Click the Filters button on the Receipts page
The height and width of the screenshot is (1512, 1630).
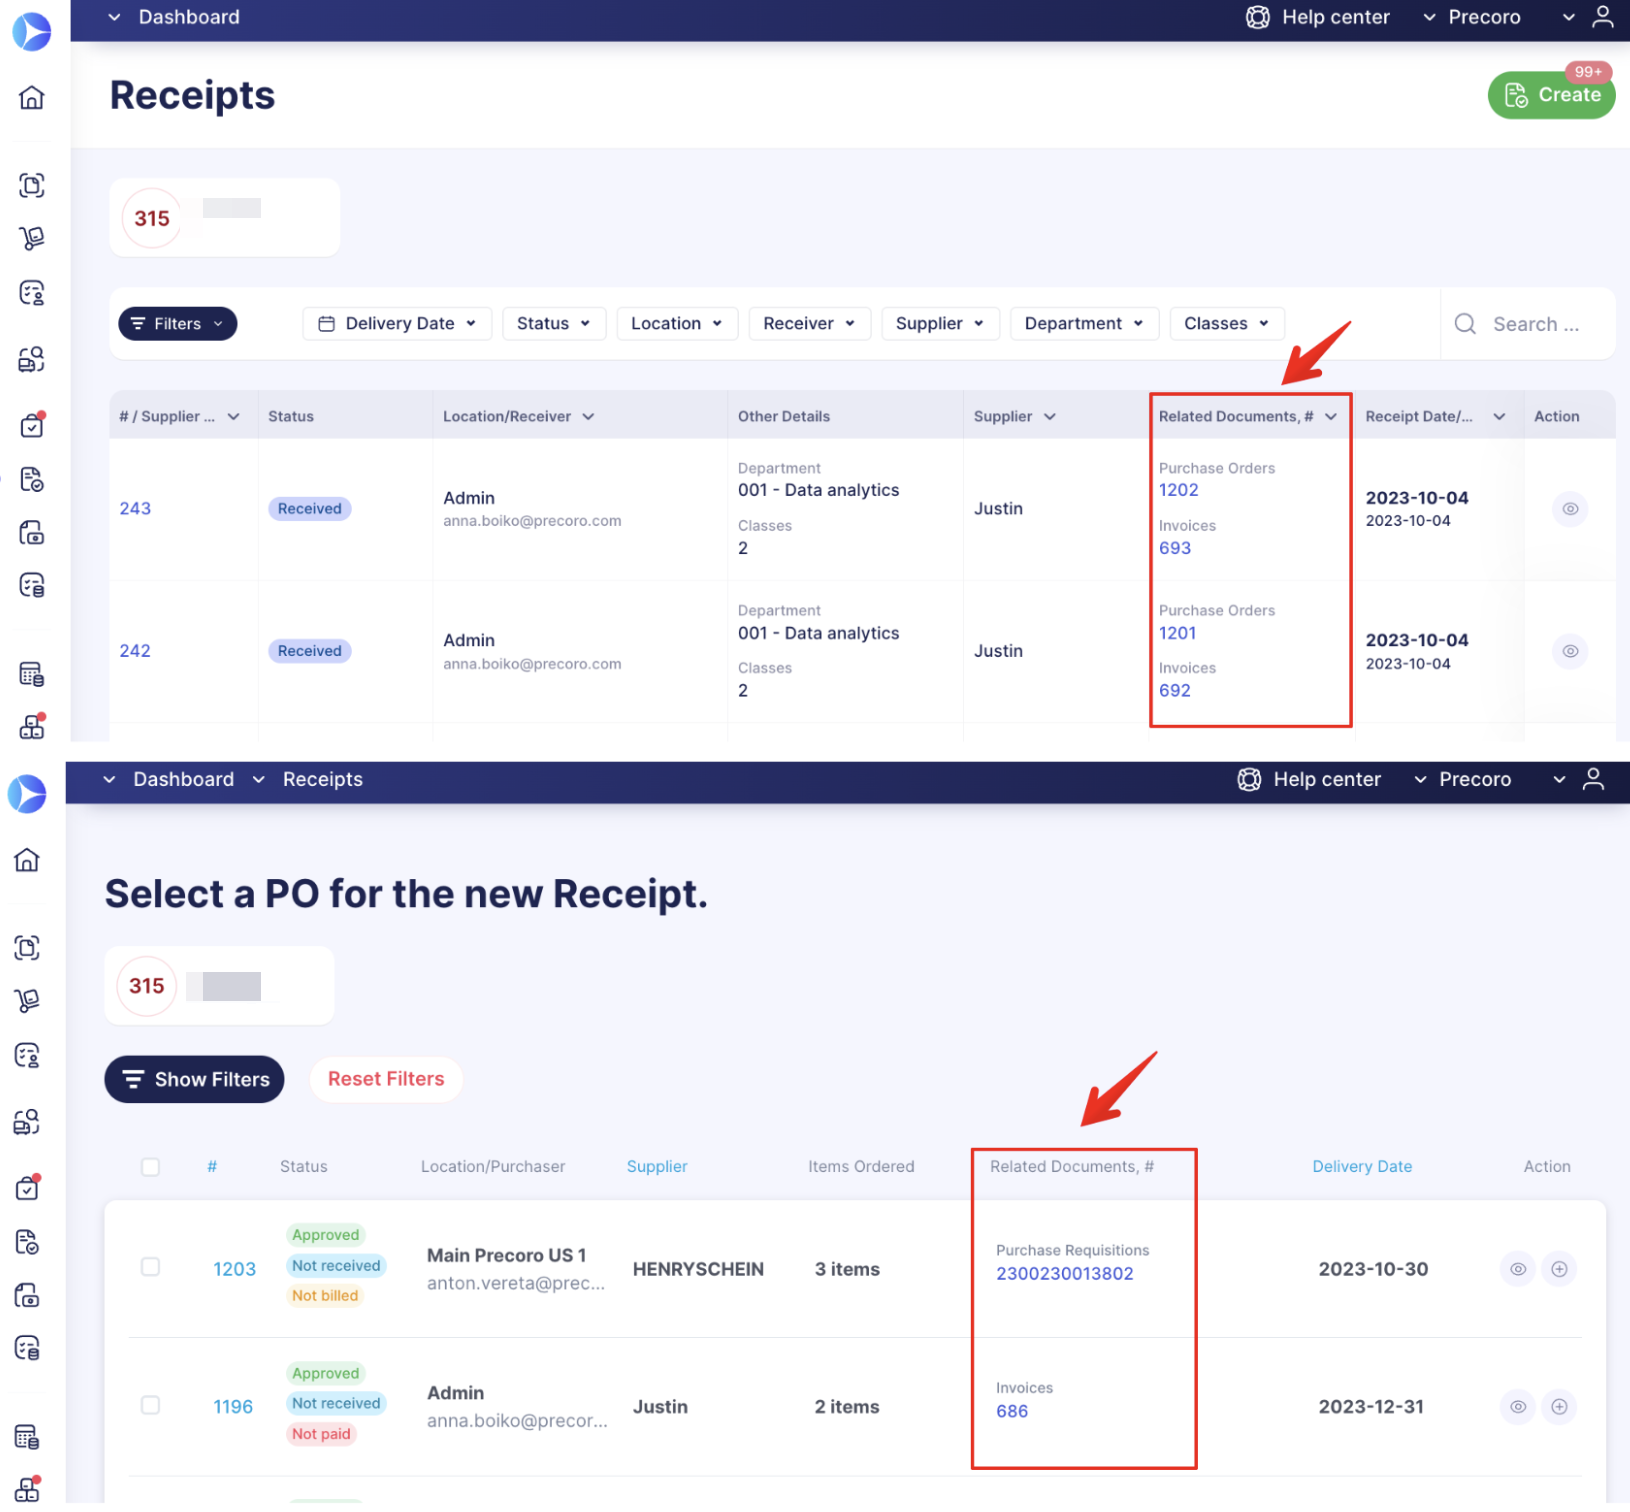click(x=178, y=324)
